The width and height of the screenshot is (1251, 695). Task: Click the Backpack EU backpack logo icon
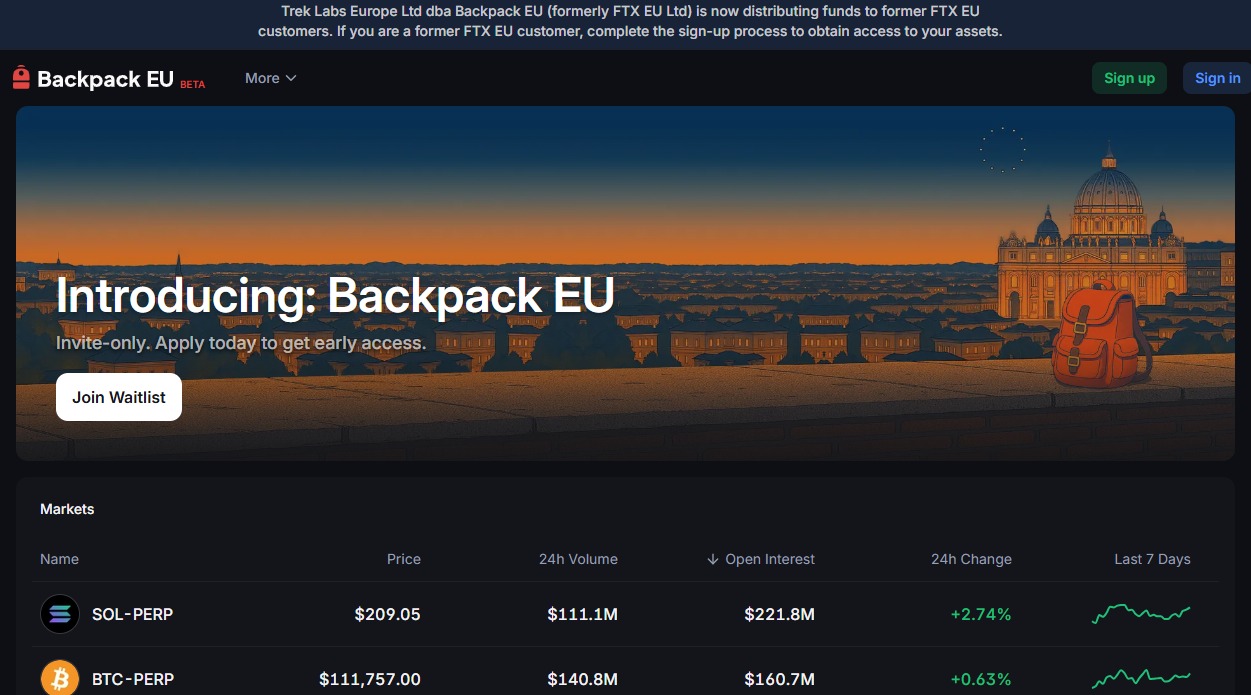(20, 77)
